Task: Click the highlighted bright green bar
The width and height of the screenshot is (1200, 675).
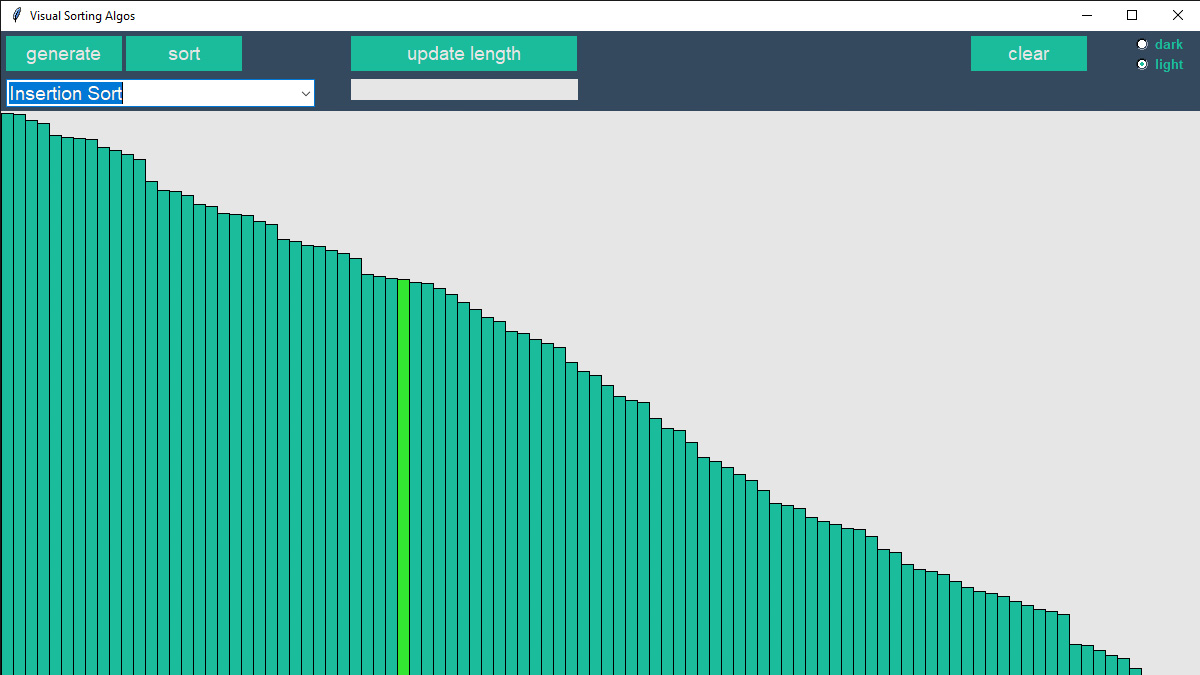Action: 403,480
